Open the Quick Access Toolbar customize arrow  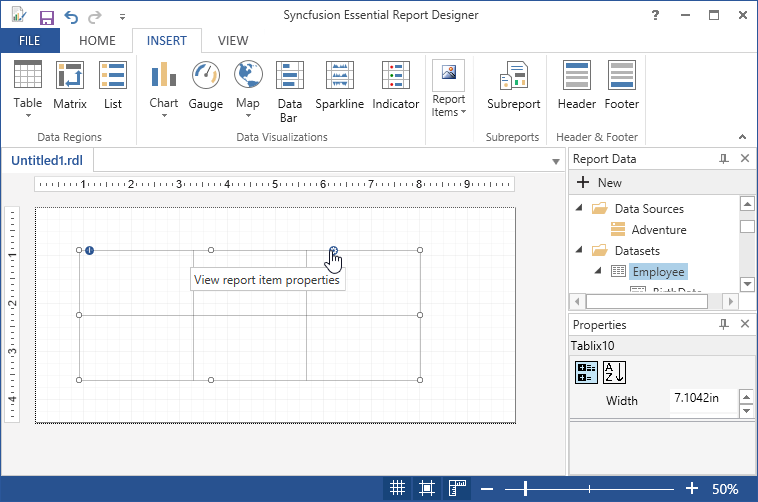click(x=122, y=17)
